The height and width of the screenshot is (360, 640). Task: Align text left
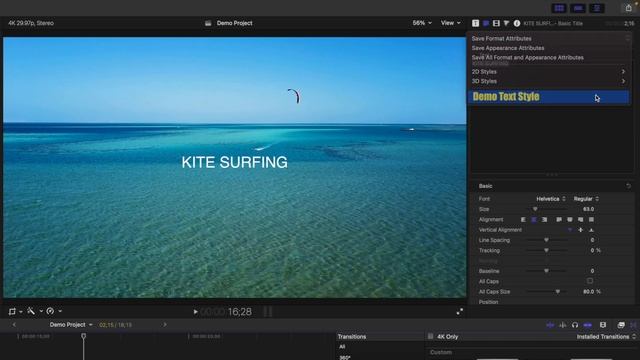[523, 220]
